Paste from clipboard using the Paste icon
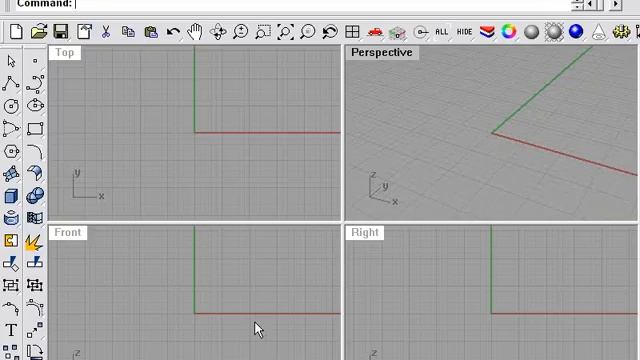The height and width of the screenshot is (360, 640). pyautogui.click(x=151, y=31)
